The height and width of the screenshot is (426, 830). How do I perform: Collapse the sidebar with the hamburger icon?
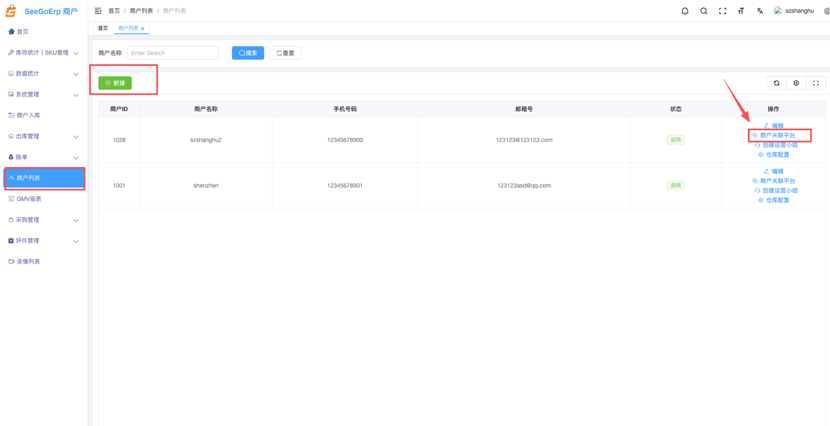[x=98, y=11]
